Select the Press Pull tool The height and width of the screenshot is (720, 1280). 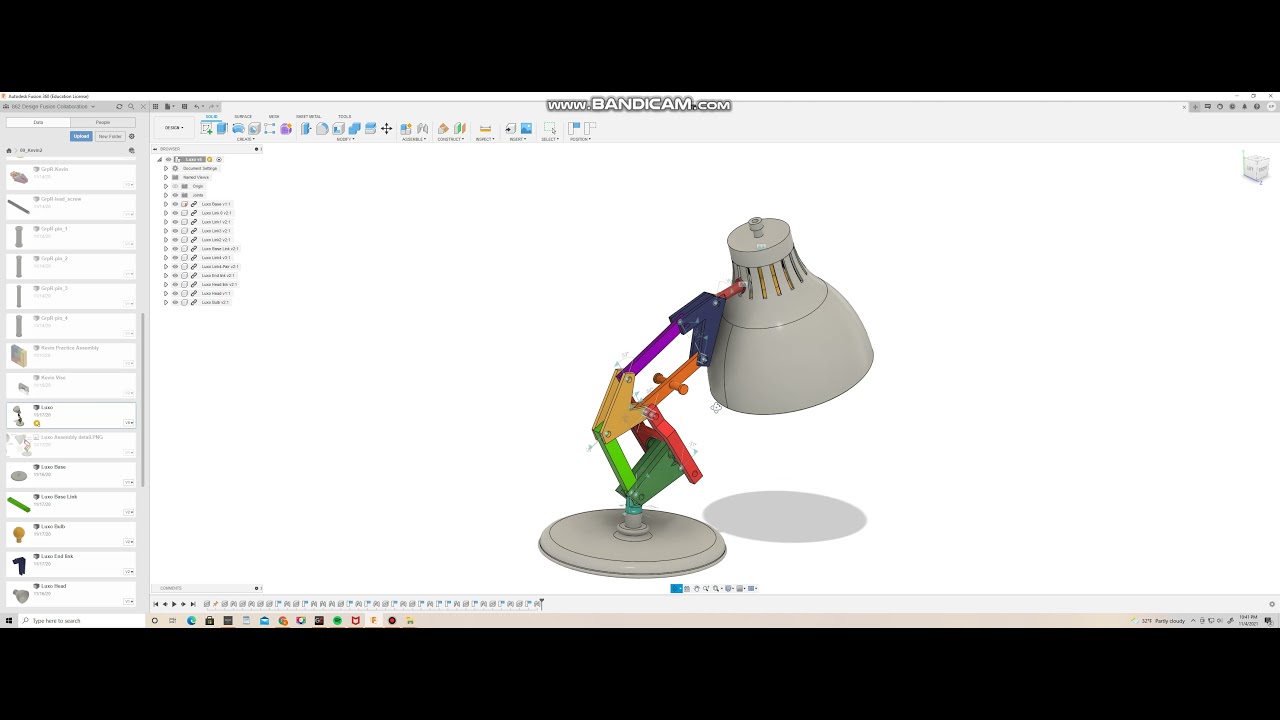(x=306, y=128)
